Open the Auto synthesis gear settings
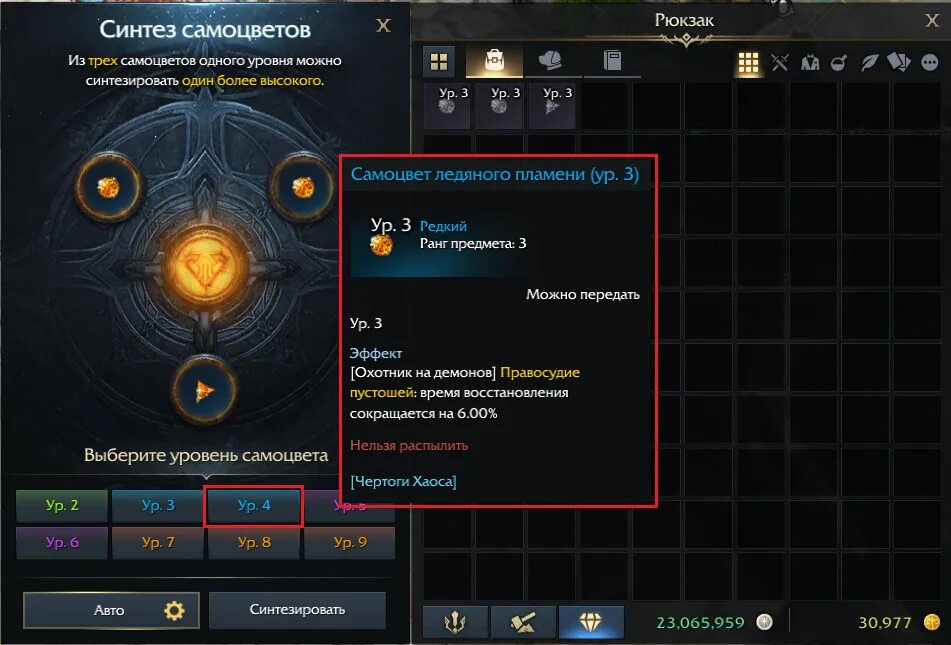Image resolution: width=951 pixels, height=645 pixels. [174, 610]
